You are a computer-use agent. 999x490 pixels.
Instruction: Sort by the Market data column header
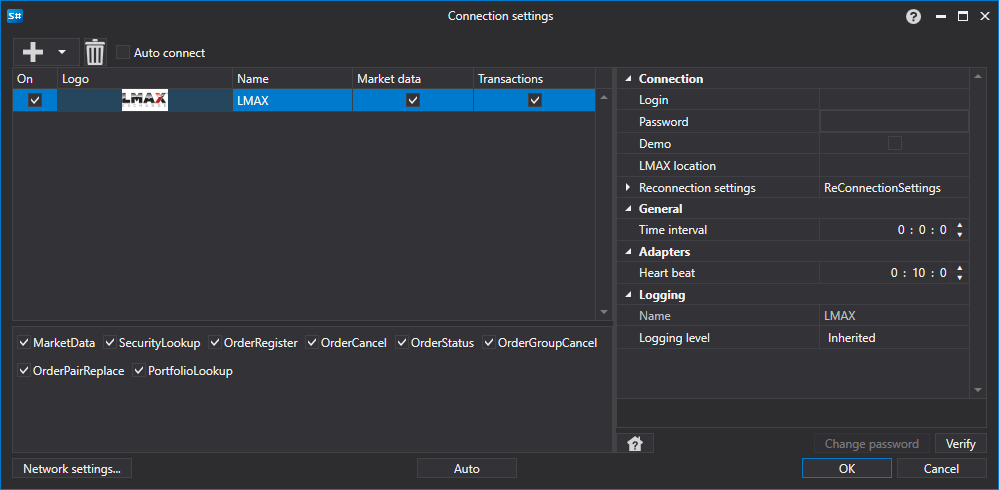tap(413, 79)
